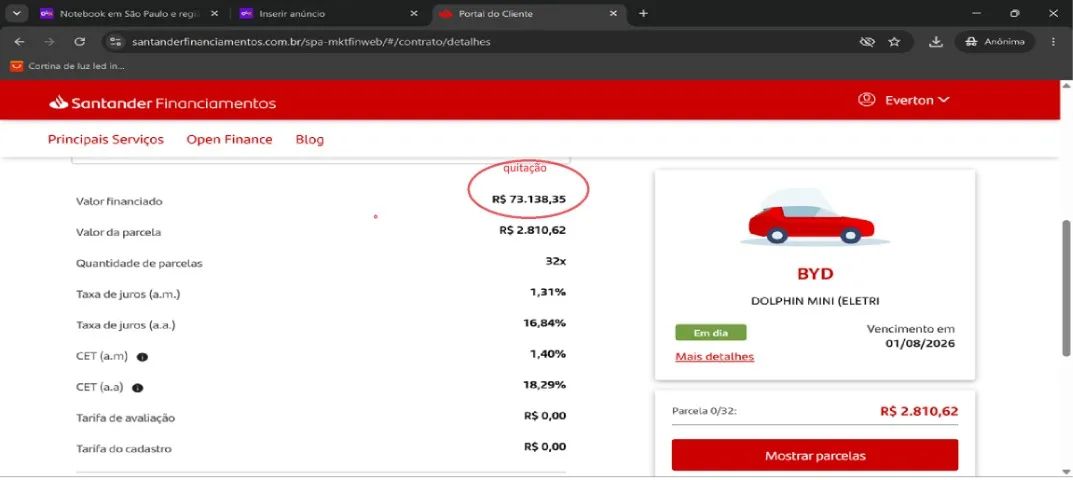Click the BYD vehicle brand heading
This screenshot has height=480, width=1073.
[815, 274]
